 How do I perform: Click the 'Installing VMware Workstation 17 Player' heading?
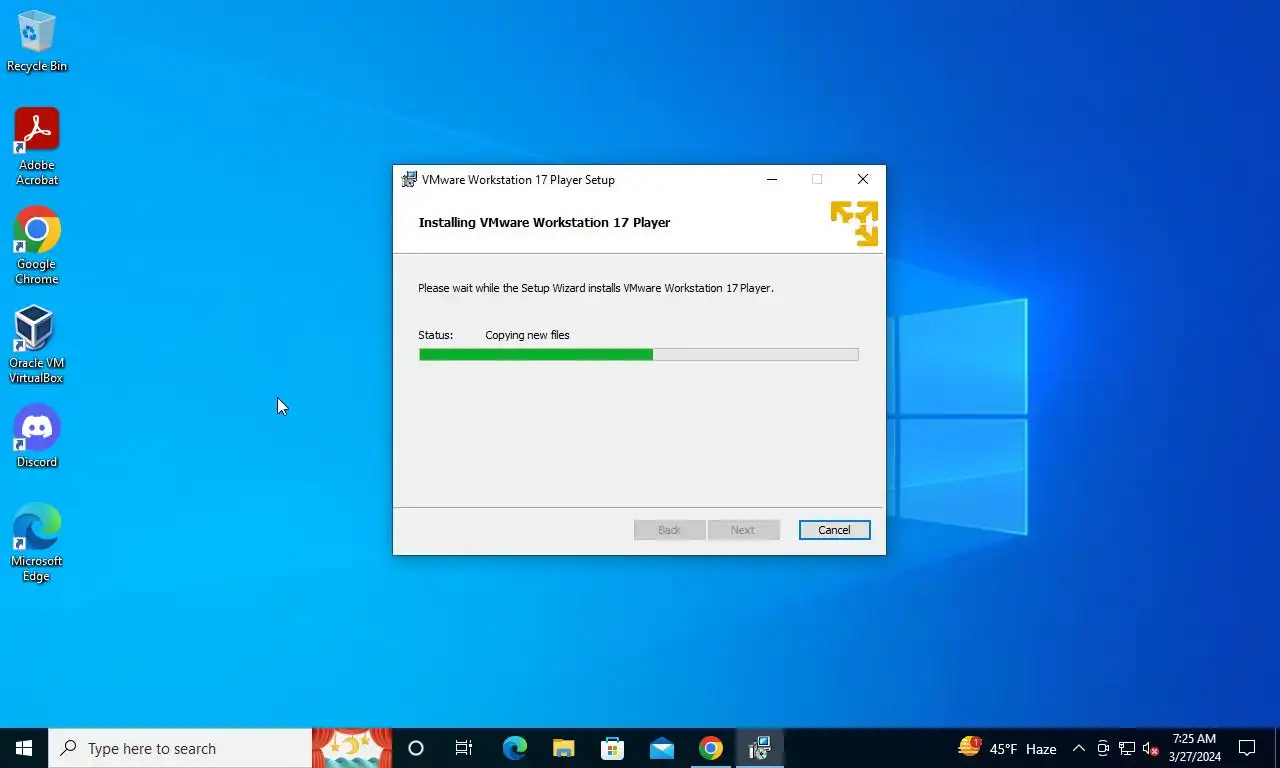coord(544,222)
